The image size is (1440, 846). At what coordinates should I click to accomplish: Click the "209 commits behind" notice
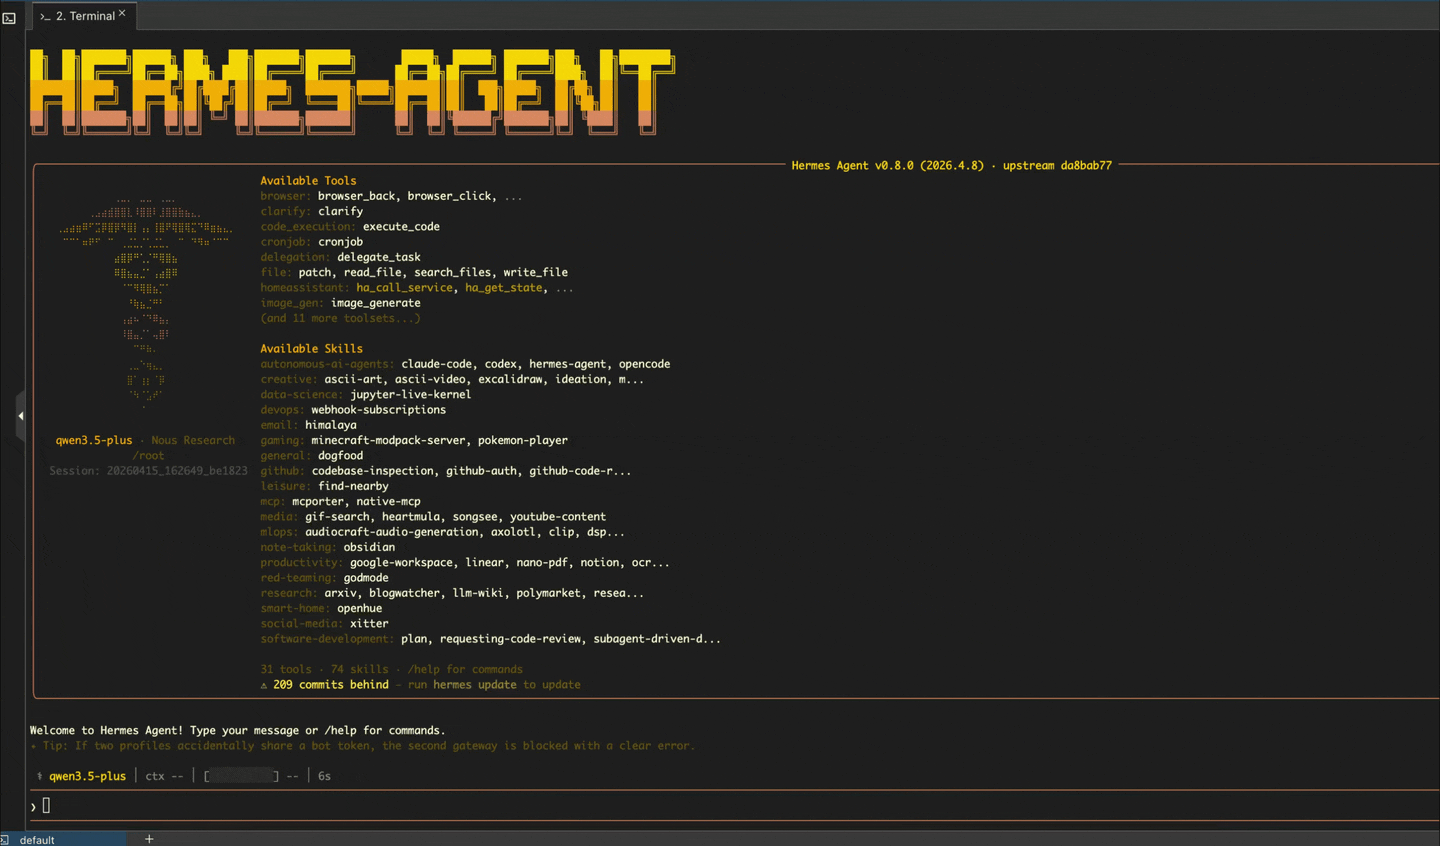click(331, 685)
